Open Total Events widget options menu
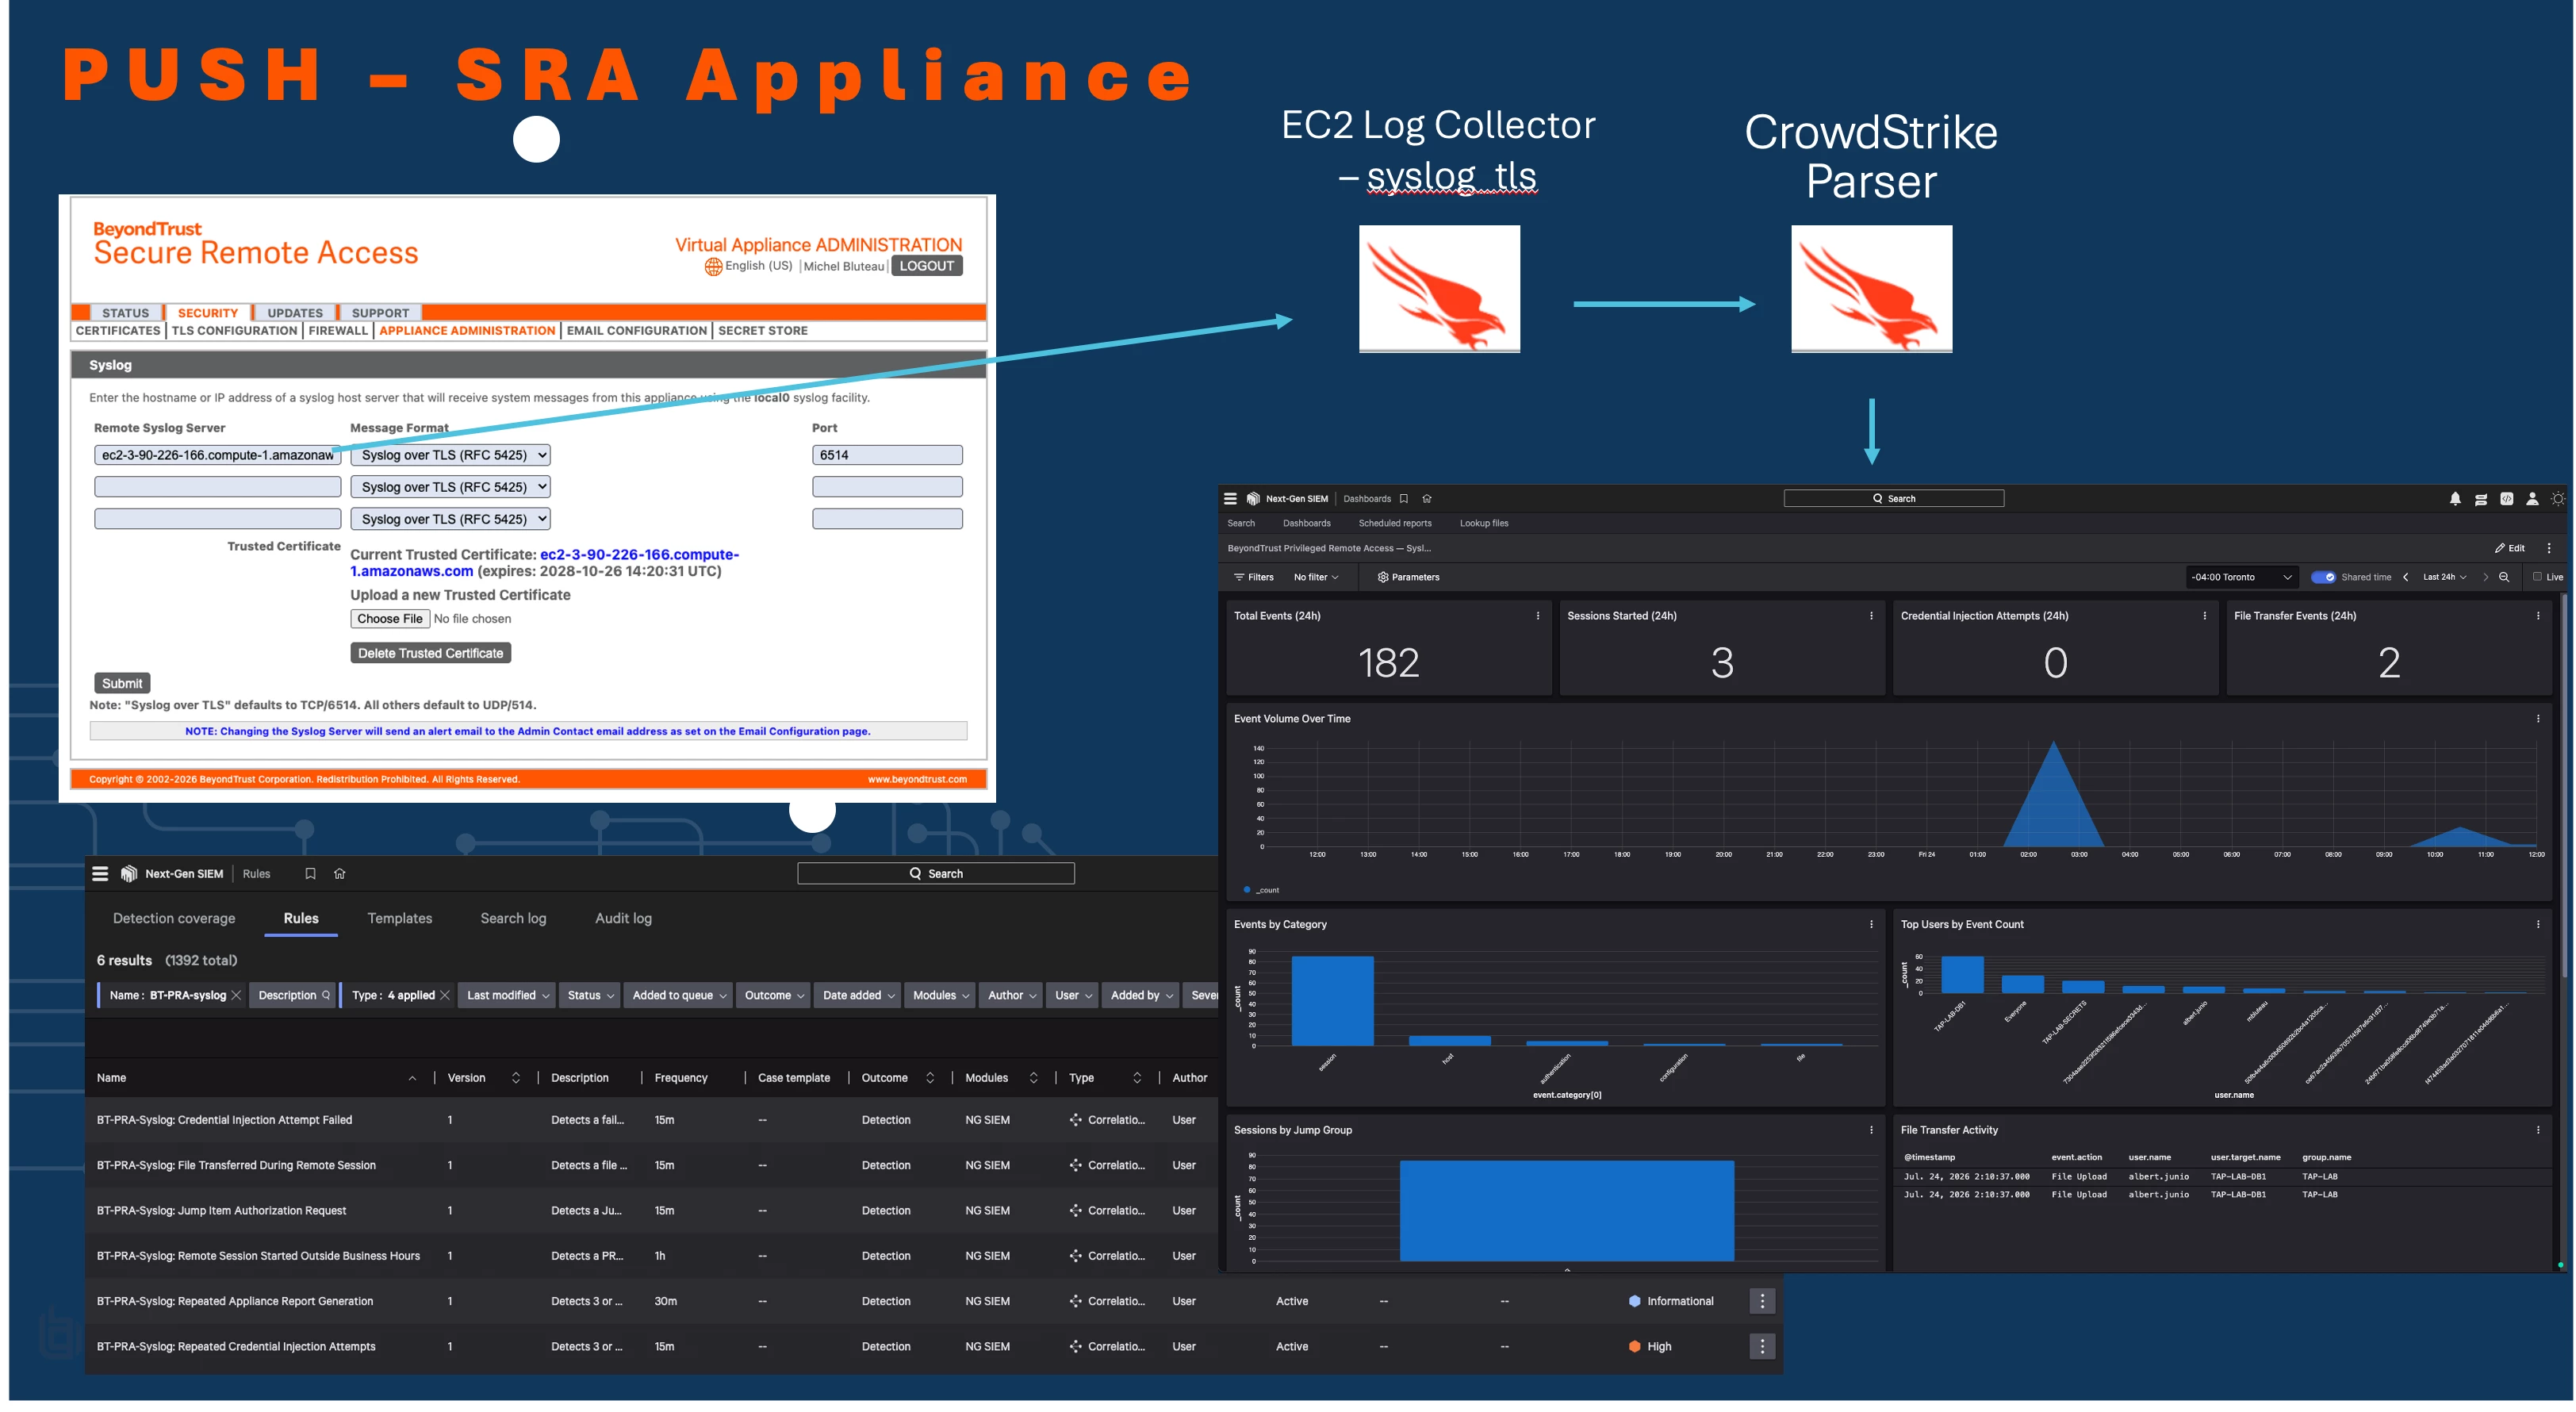Viewport: 2576px width, 1412px height. 1538,616
